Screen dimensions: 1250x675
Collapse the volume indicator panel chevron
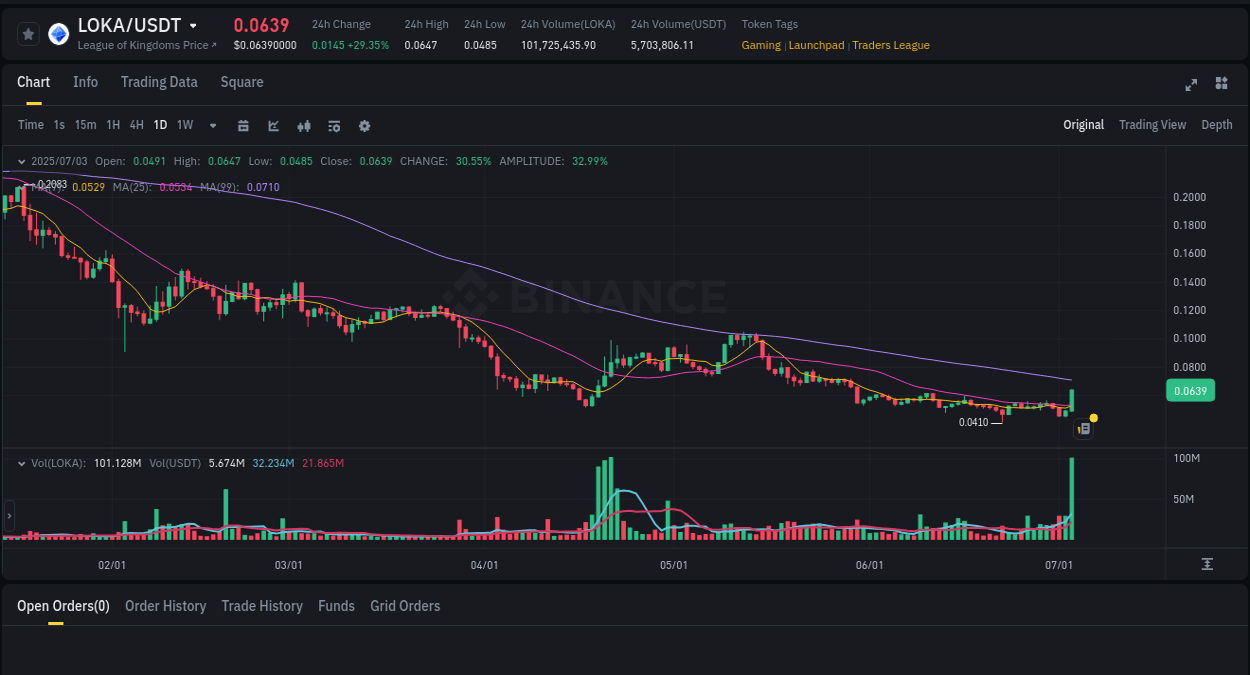(20, 463)
